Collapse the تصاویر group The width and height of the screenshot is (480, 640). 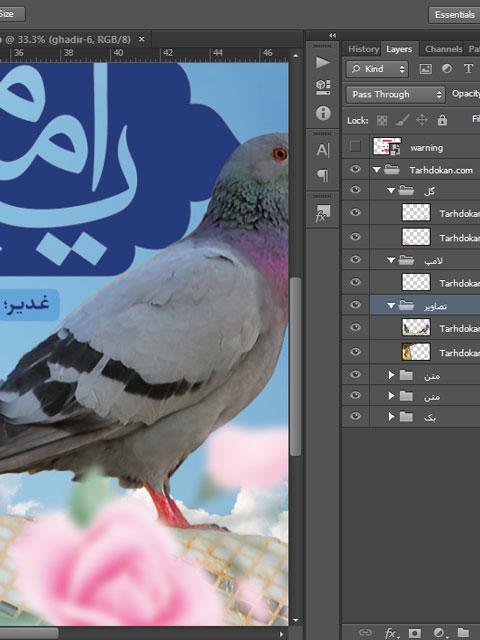click(391, 306)
